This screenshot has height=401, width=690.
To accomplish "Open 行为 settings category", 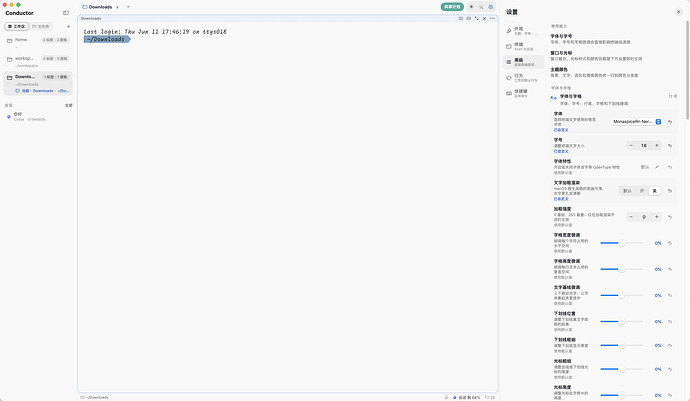I will point(523,78).
